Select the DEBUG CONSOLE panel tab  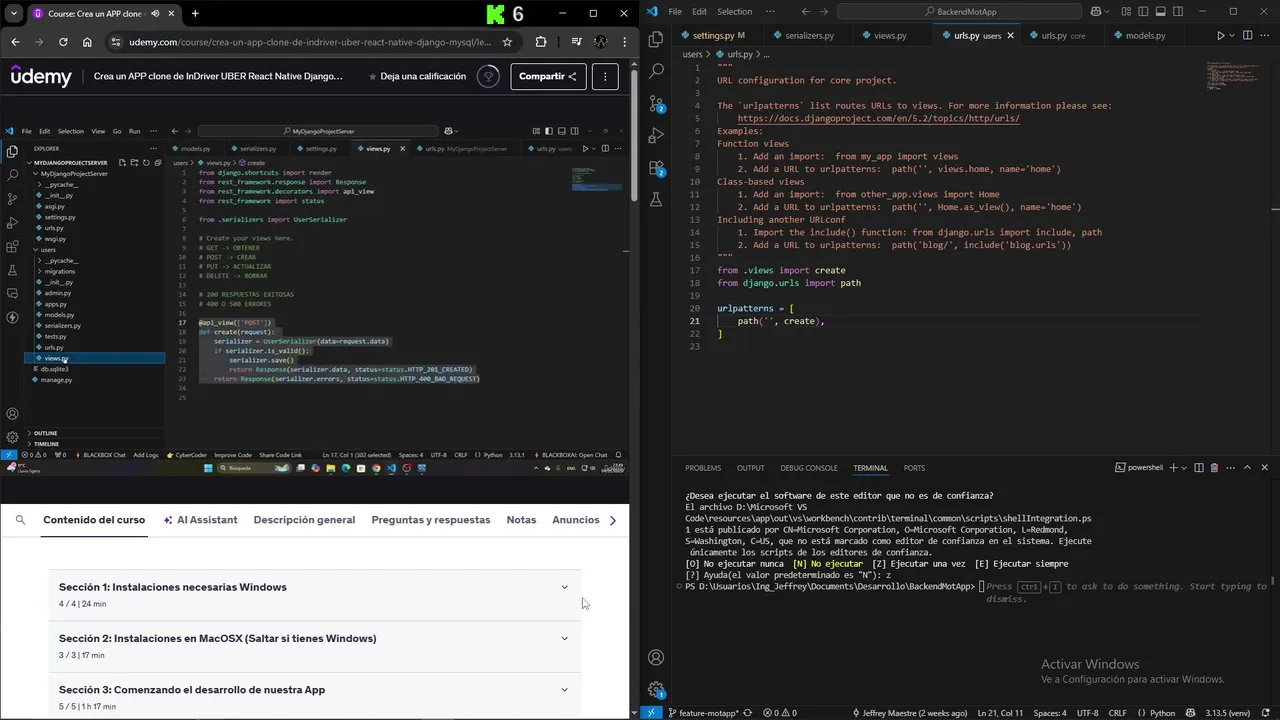tap(809, 468)
